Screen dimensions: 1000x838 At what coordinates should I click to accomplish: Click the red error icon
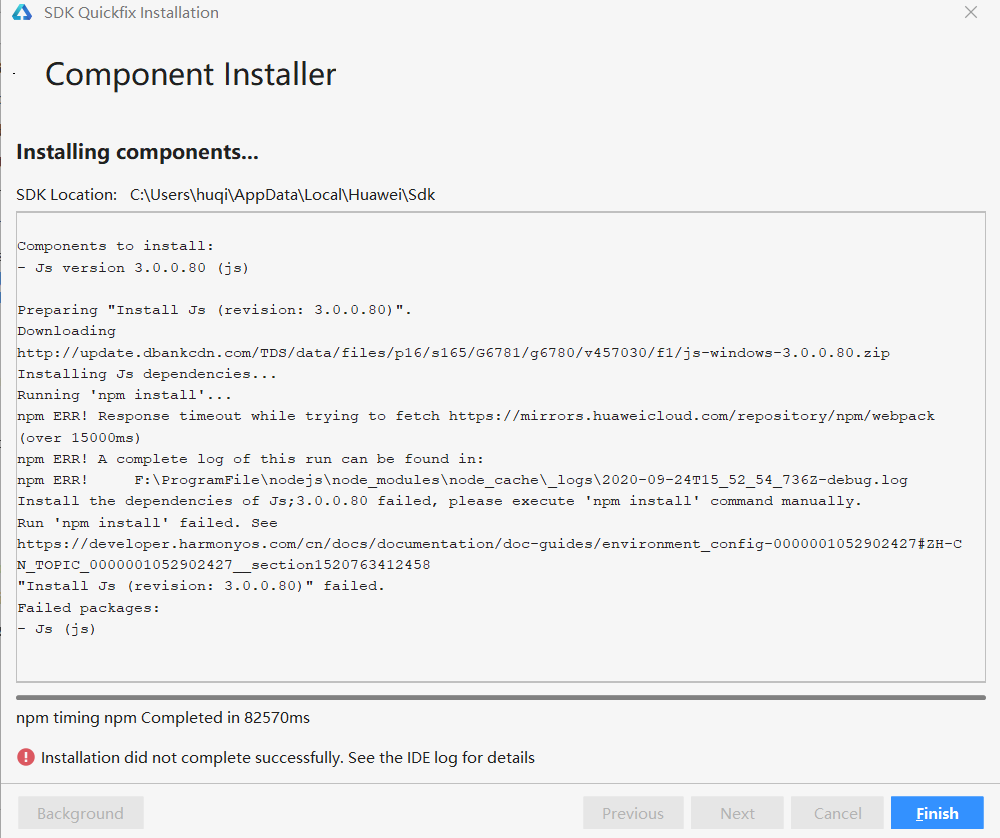tap(26, 757)
